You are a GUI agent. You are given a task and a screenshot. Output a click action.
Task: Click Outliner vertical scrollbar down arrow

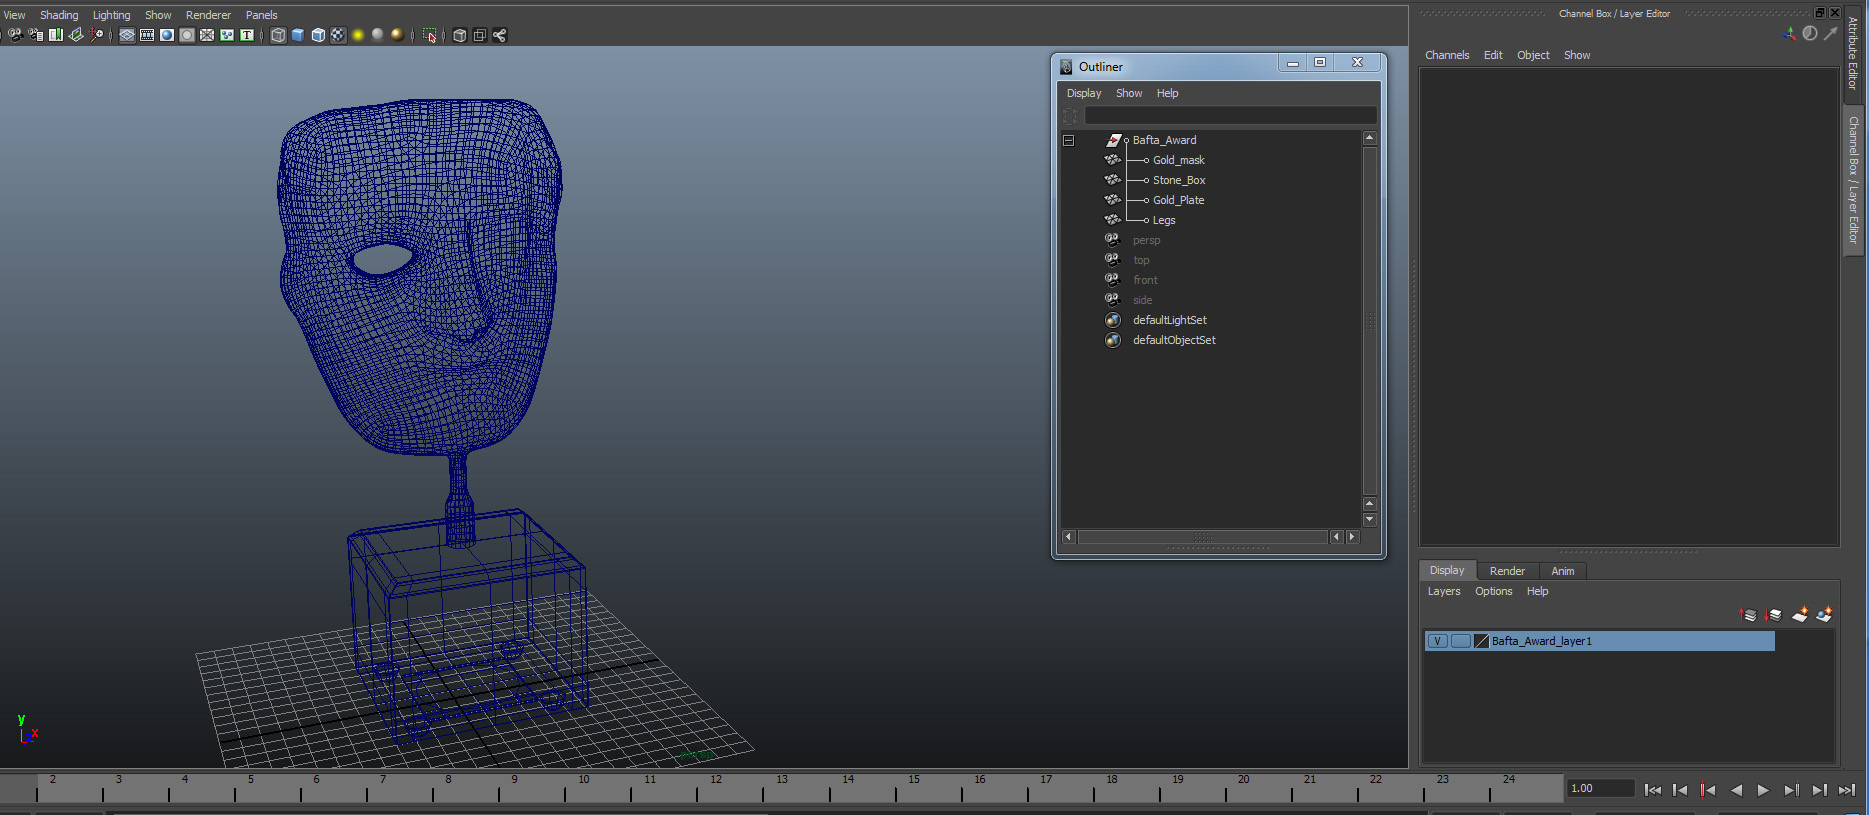coord(1370,520)
